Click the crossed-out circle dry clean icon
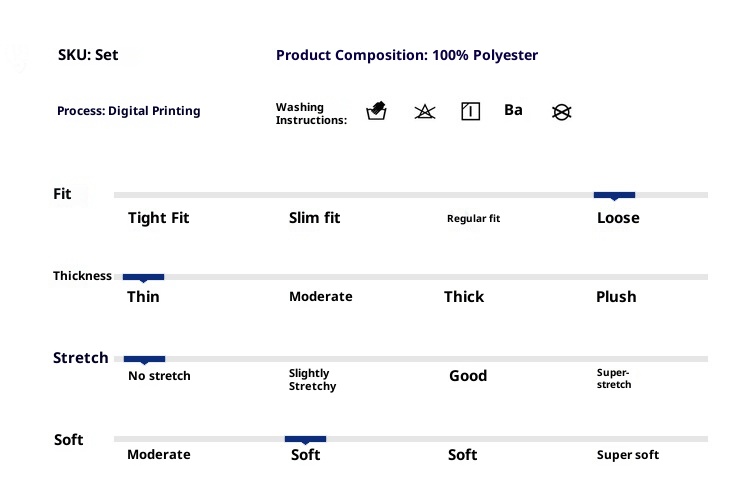The image size is (750, 477). click(x=561, y=112)
